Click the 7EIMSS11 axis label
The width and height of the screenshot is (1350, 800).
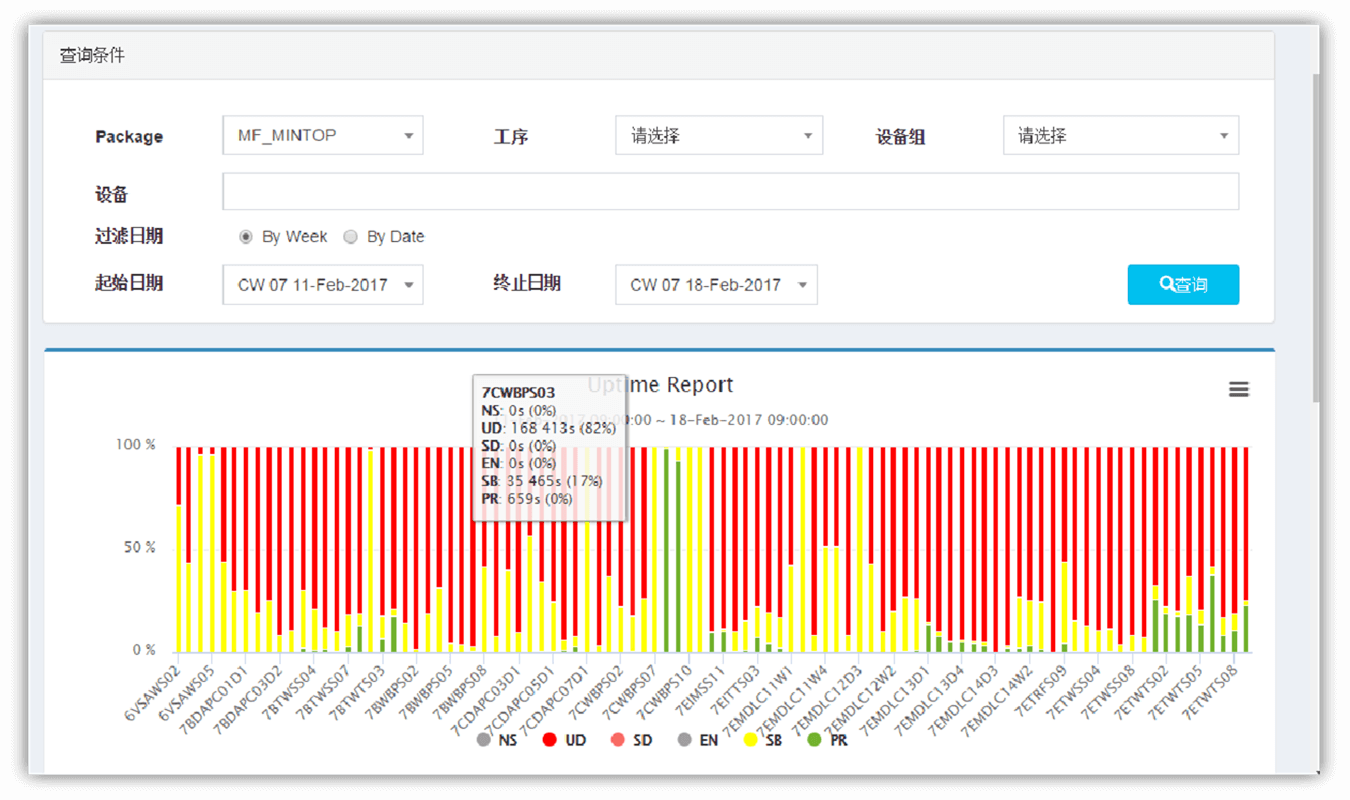(x=698, y=689)
